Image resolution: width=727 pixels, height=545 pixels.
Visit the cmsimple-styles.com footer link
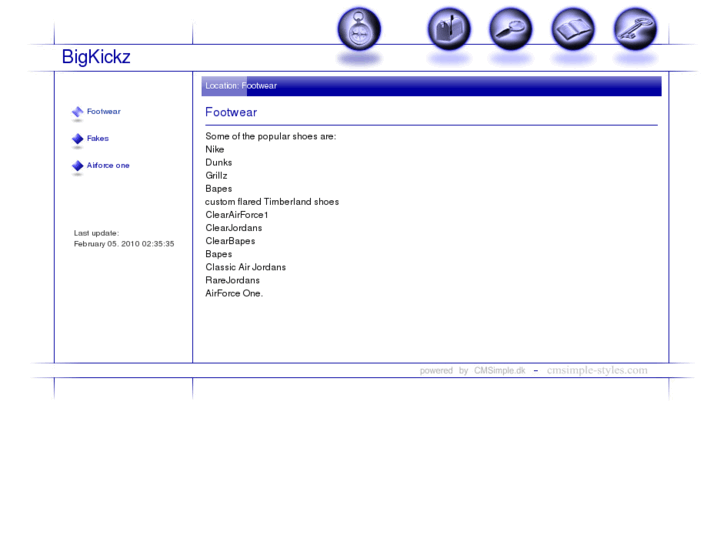(597, 370)
